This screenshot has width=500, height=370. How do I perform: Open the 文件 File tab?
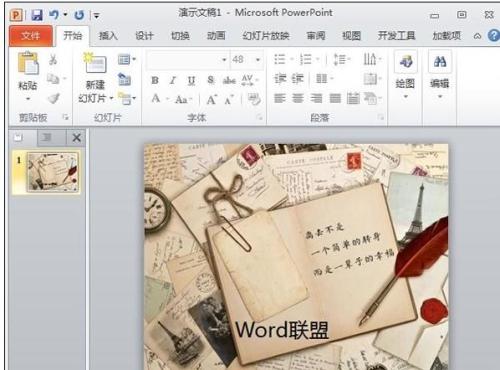coord(30,35)
